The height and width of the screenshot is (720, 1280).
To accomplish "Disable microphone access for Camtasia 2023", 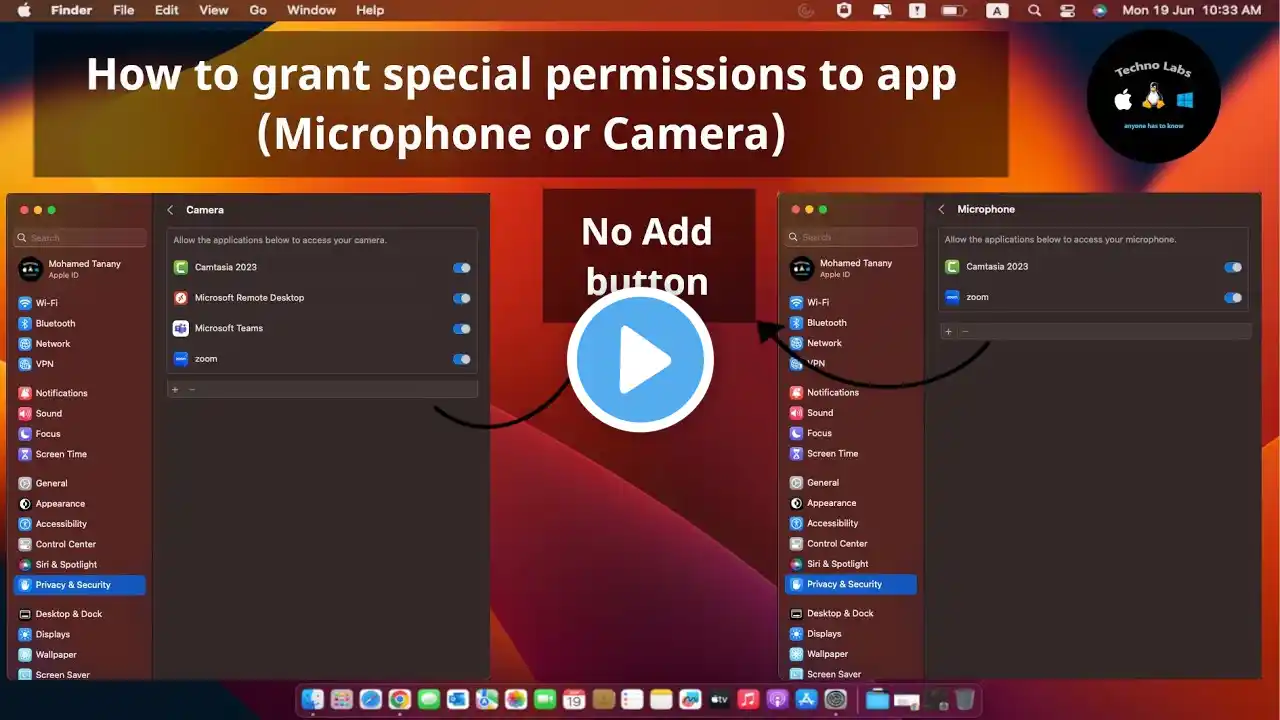I will 1233,267.
